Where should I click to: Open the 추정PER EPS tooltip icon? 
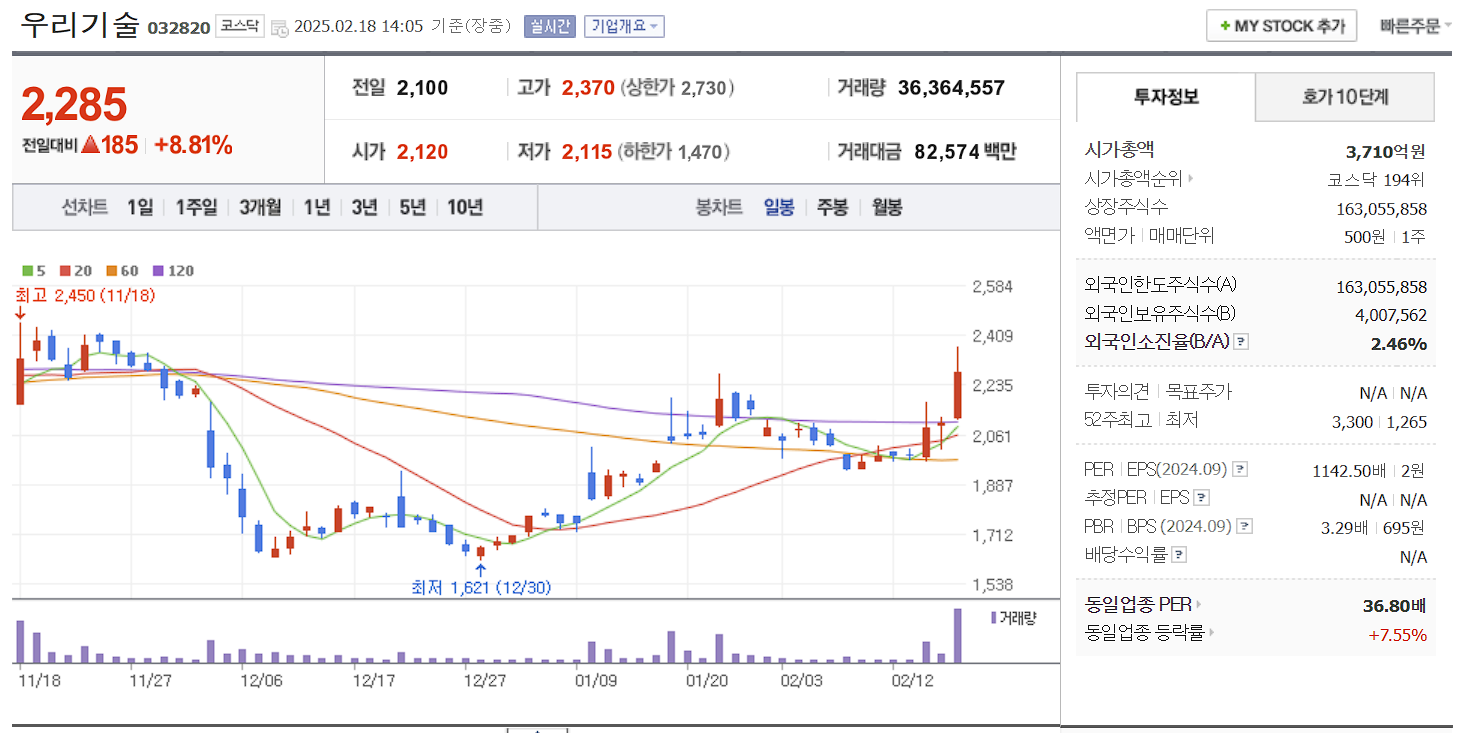[x=1201, y=498]
